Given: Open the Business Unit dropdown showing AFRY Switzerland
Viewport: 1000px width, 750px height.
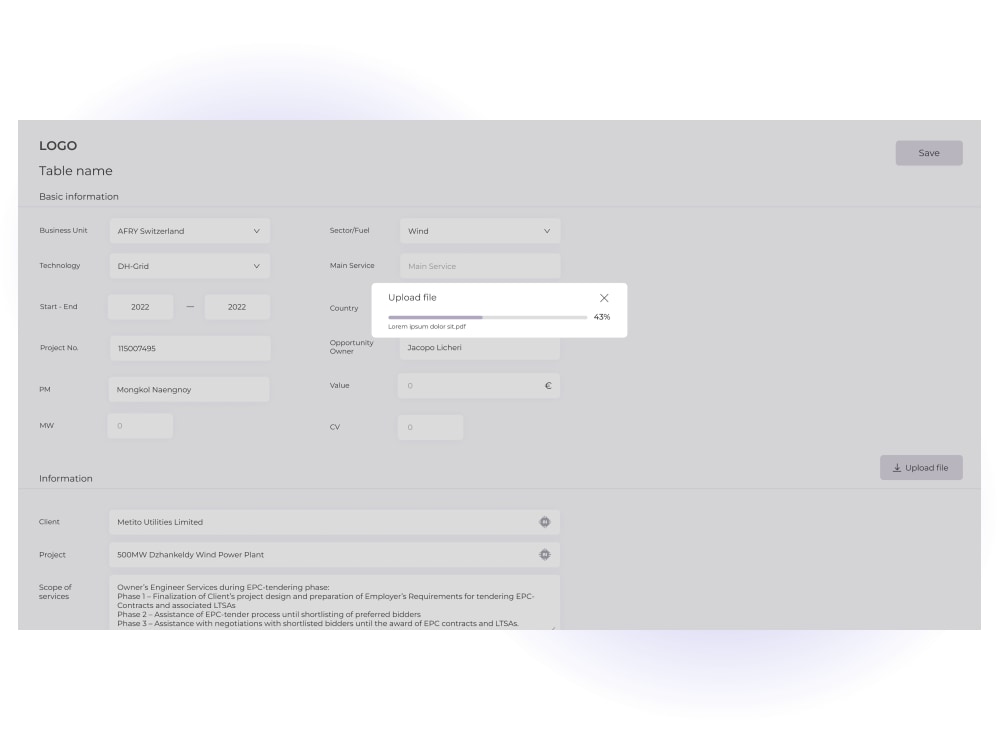Looking at the screenshot, I should 190,231.
